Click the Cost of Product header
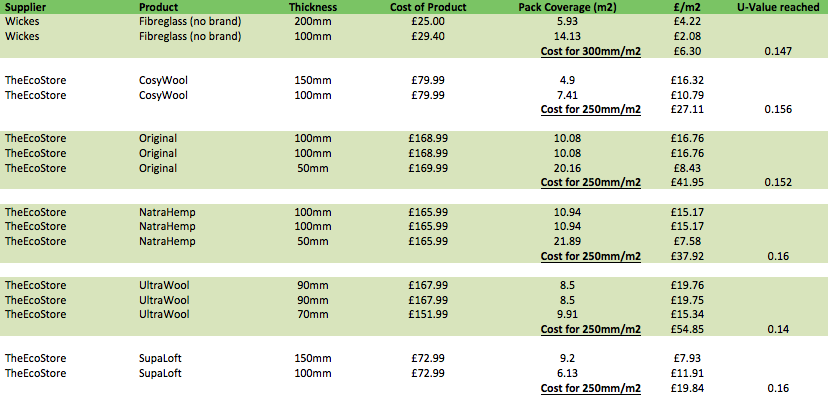828x397 pixels. coord(428,7)
